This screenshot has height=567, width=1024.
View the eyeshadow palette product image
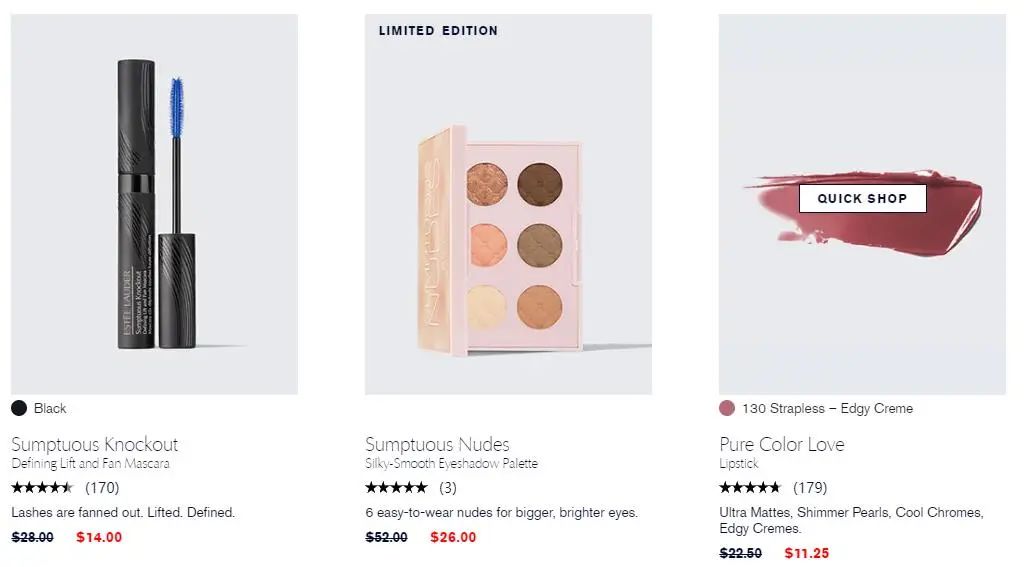tap(508, 204)
